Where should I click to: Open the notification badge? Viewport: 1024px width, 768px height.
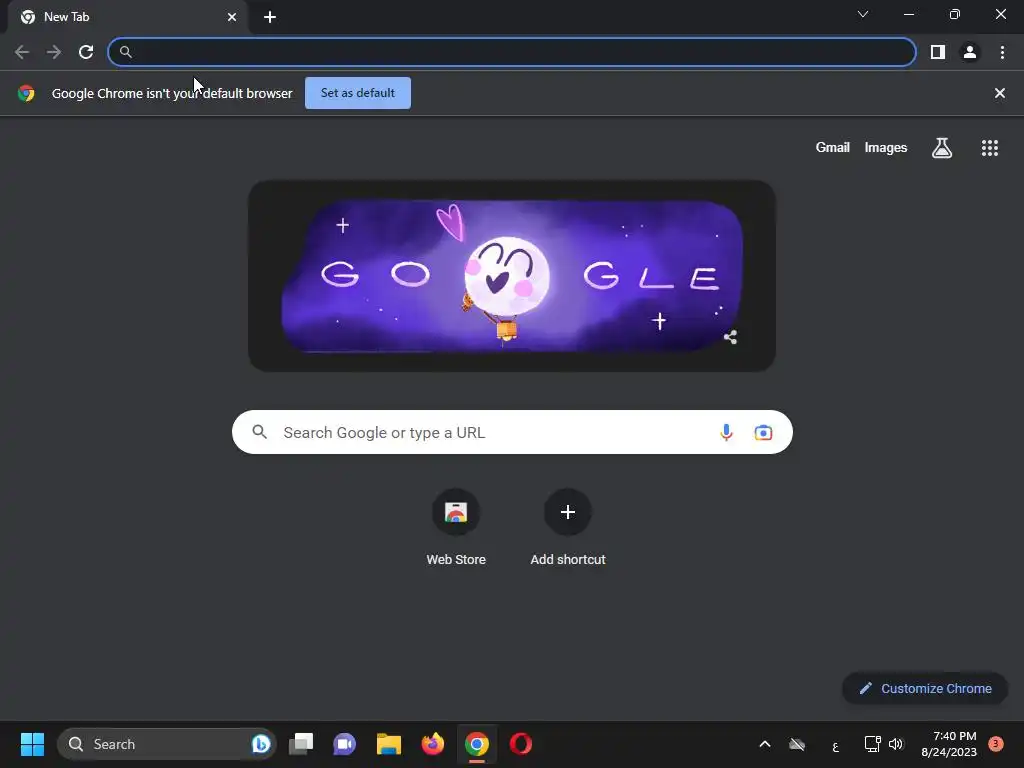tap(995, 744)
